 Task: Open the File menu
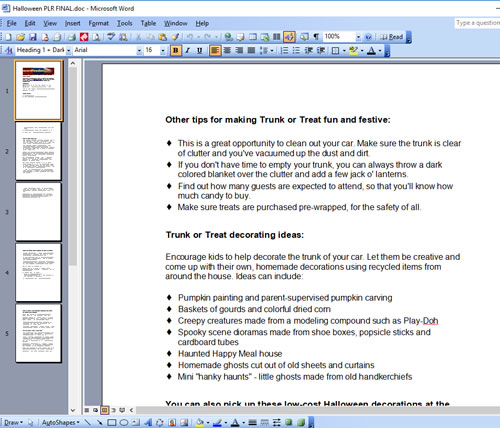pyautogui.click(x=11, y=23)
